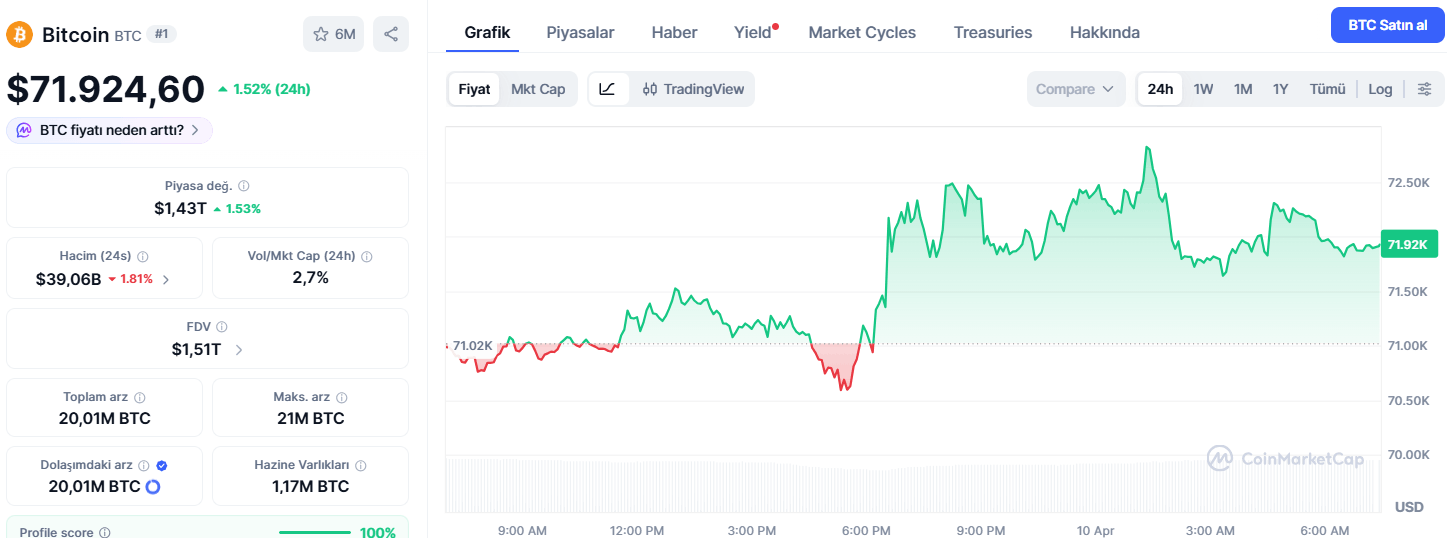Open the share icon button
The width and height of the screenshot is (1447, 538).
coord(391,34)
